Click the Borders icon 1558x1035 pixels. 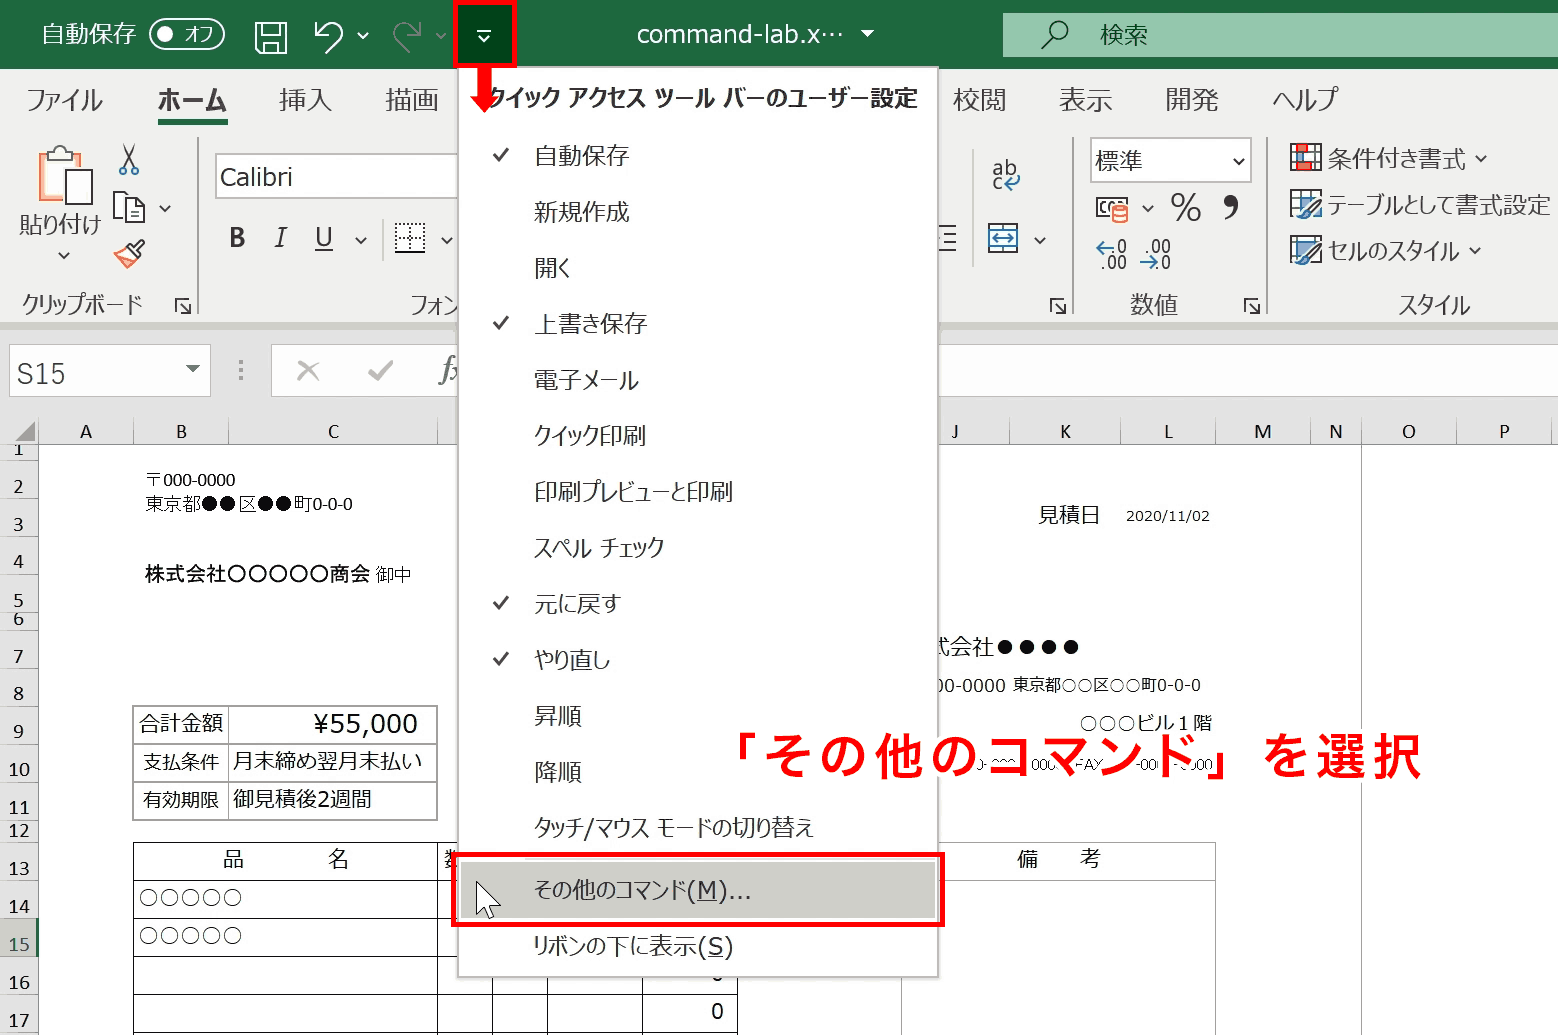410,238
